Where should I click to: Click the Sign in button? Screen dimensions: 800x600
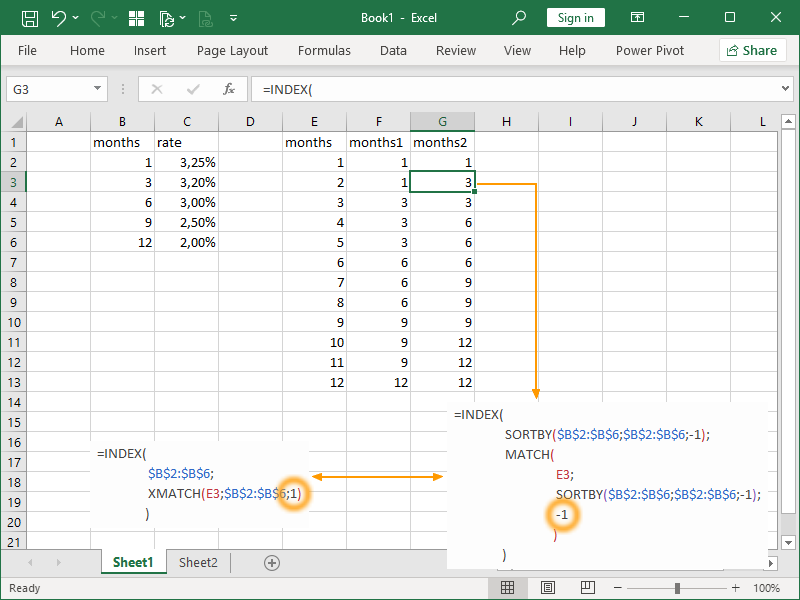pos(575,18)
